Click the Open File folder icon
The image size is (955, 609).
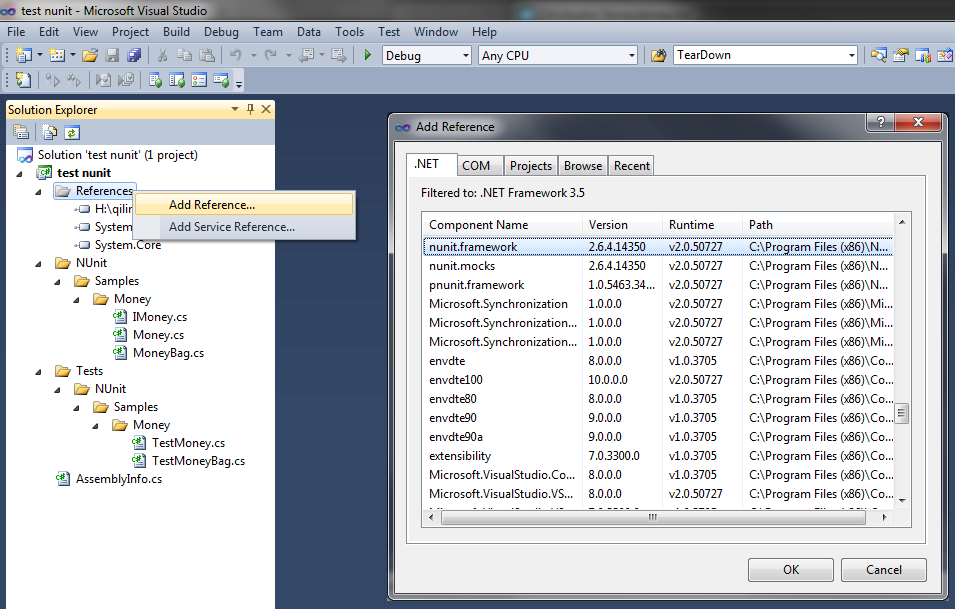click(x=90, y=55)
